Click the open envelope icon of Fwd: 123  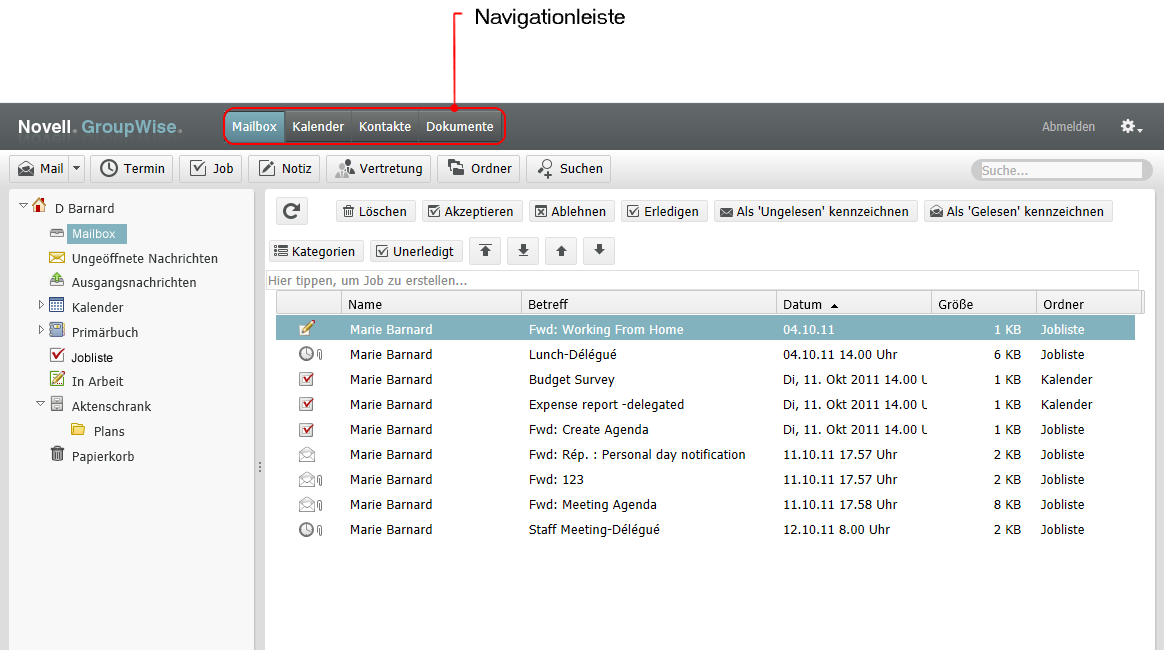(x=307, y=479)
